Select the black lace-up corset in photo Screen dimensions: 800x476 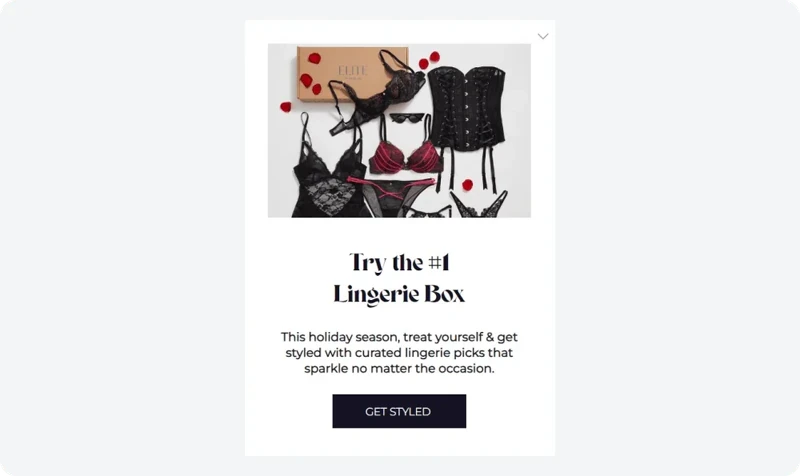click(467, 108)
